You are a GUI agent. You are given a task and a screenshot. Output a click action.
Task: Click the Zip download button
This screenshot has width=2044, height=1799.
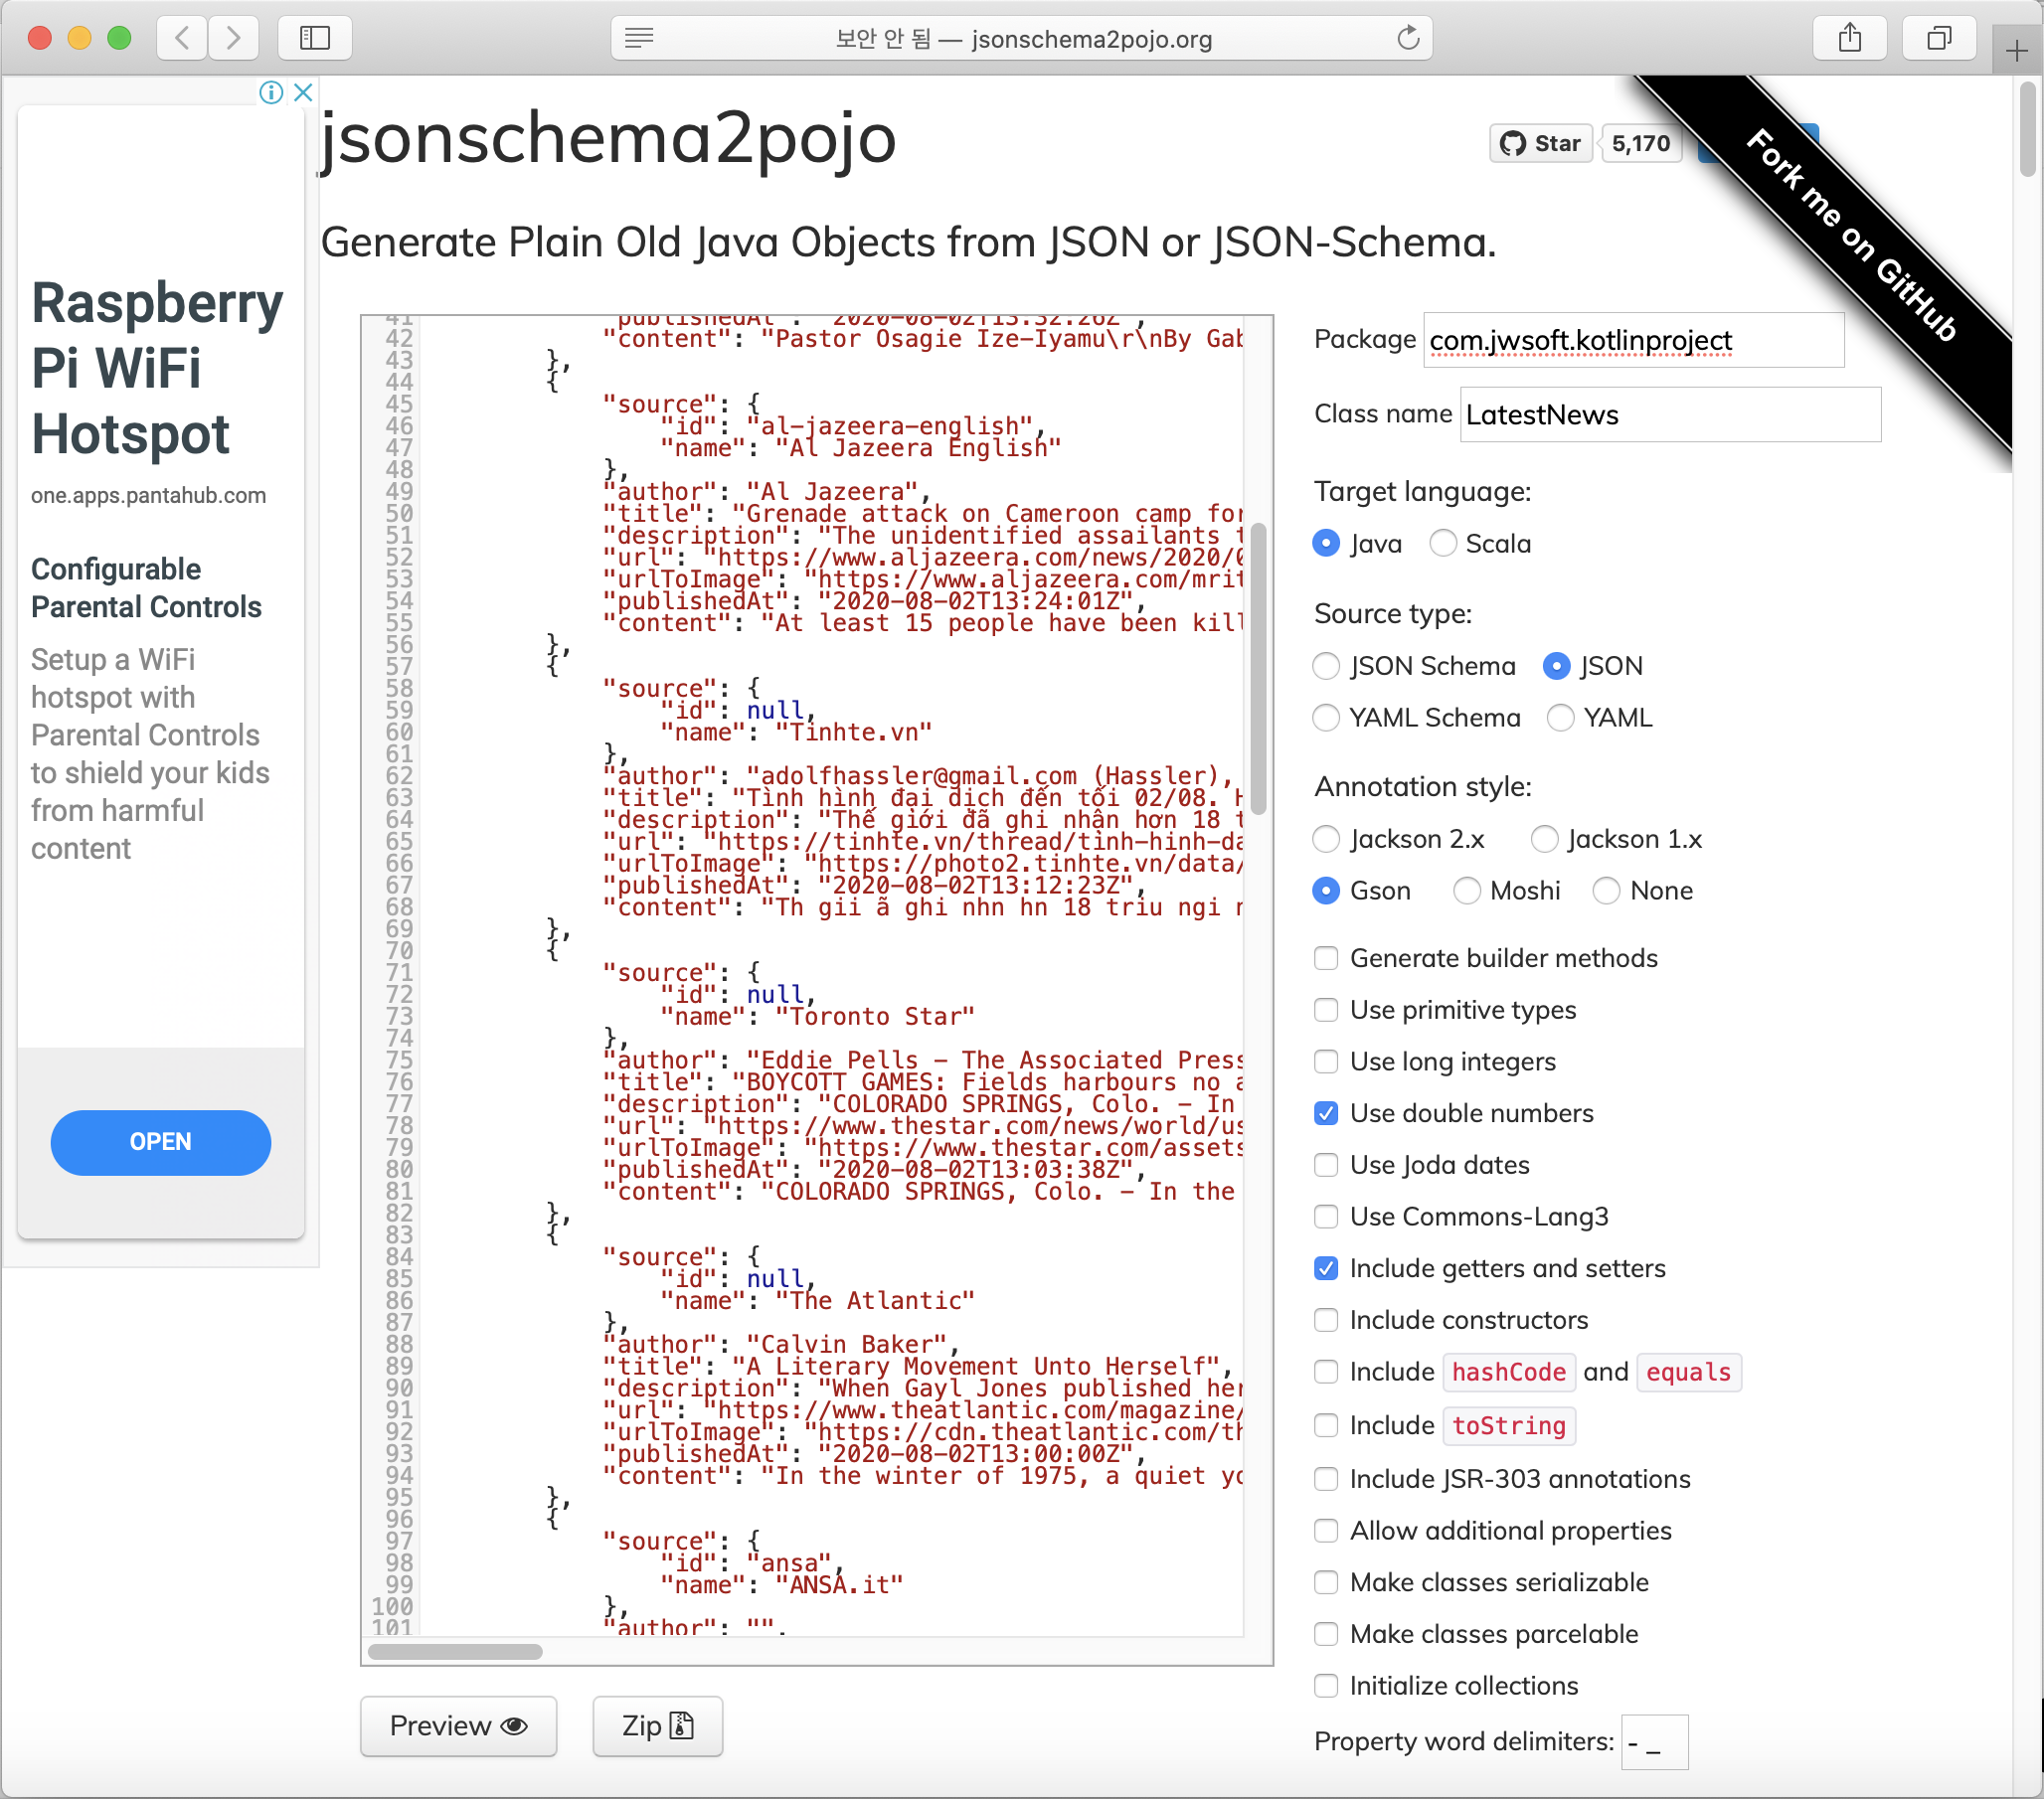point(657,1725)
